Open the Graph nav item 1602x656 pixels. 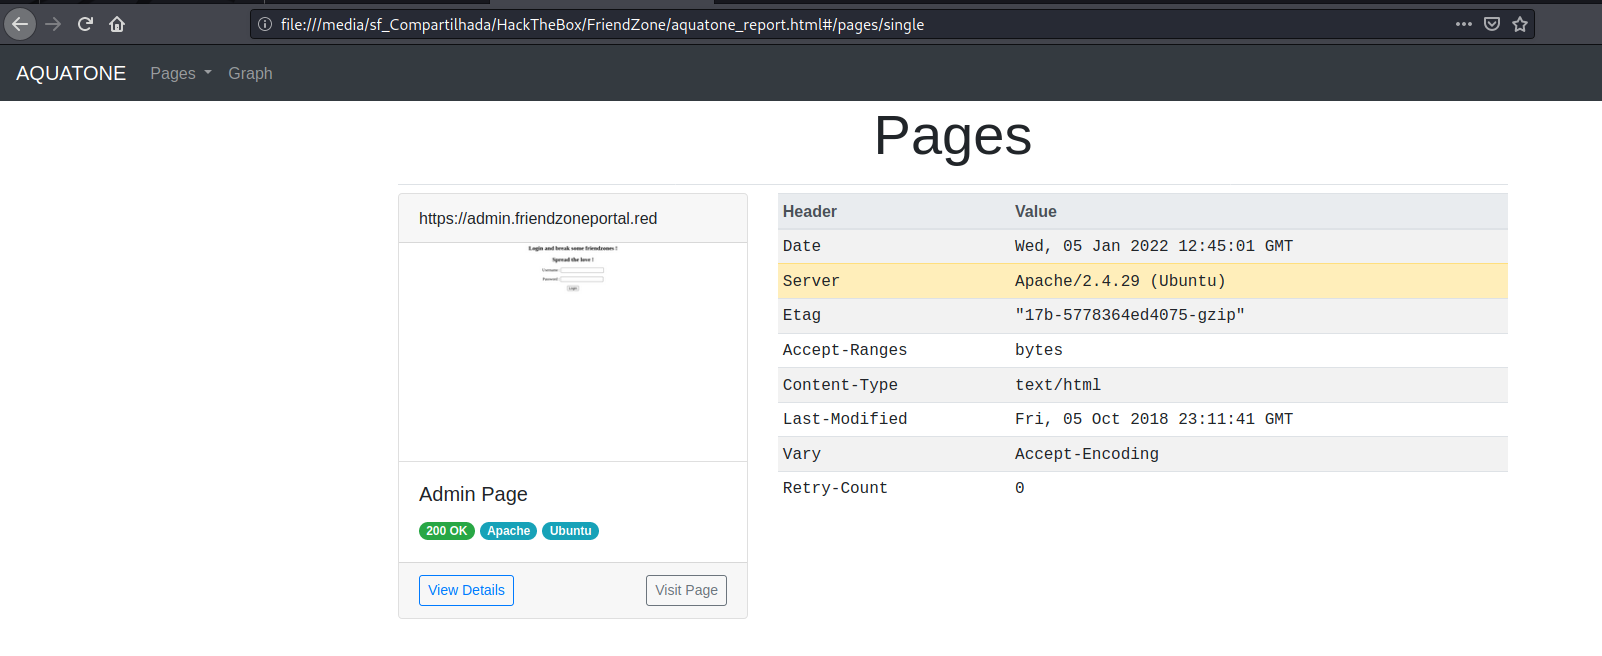pos(250,73)
